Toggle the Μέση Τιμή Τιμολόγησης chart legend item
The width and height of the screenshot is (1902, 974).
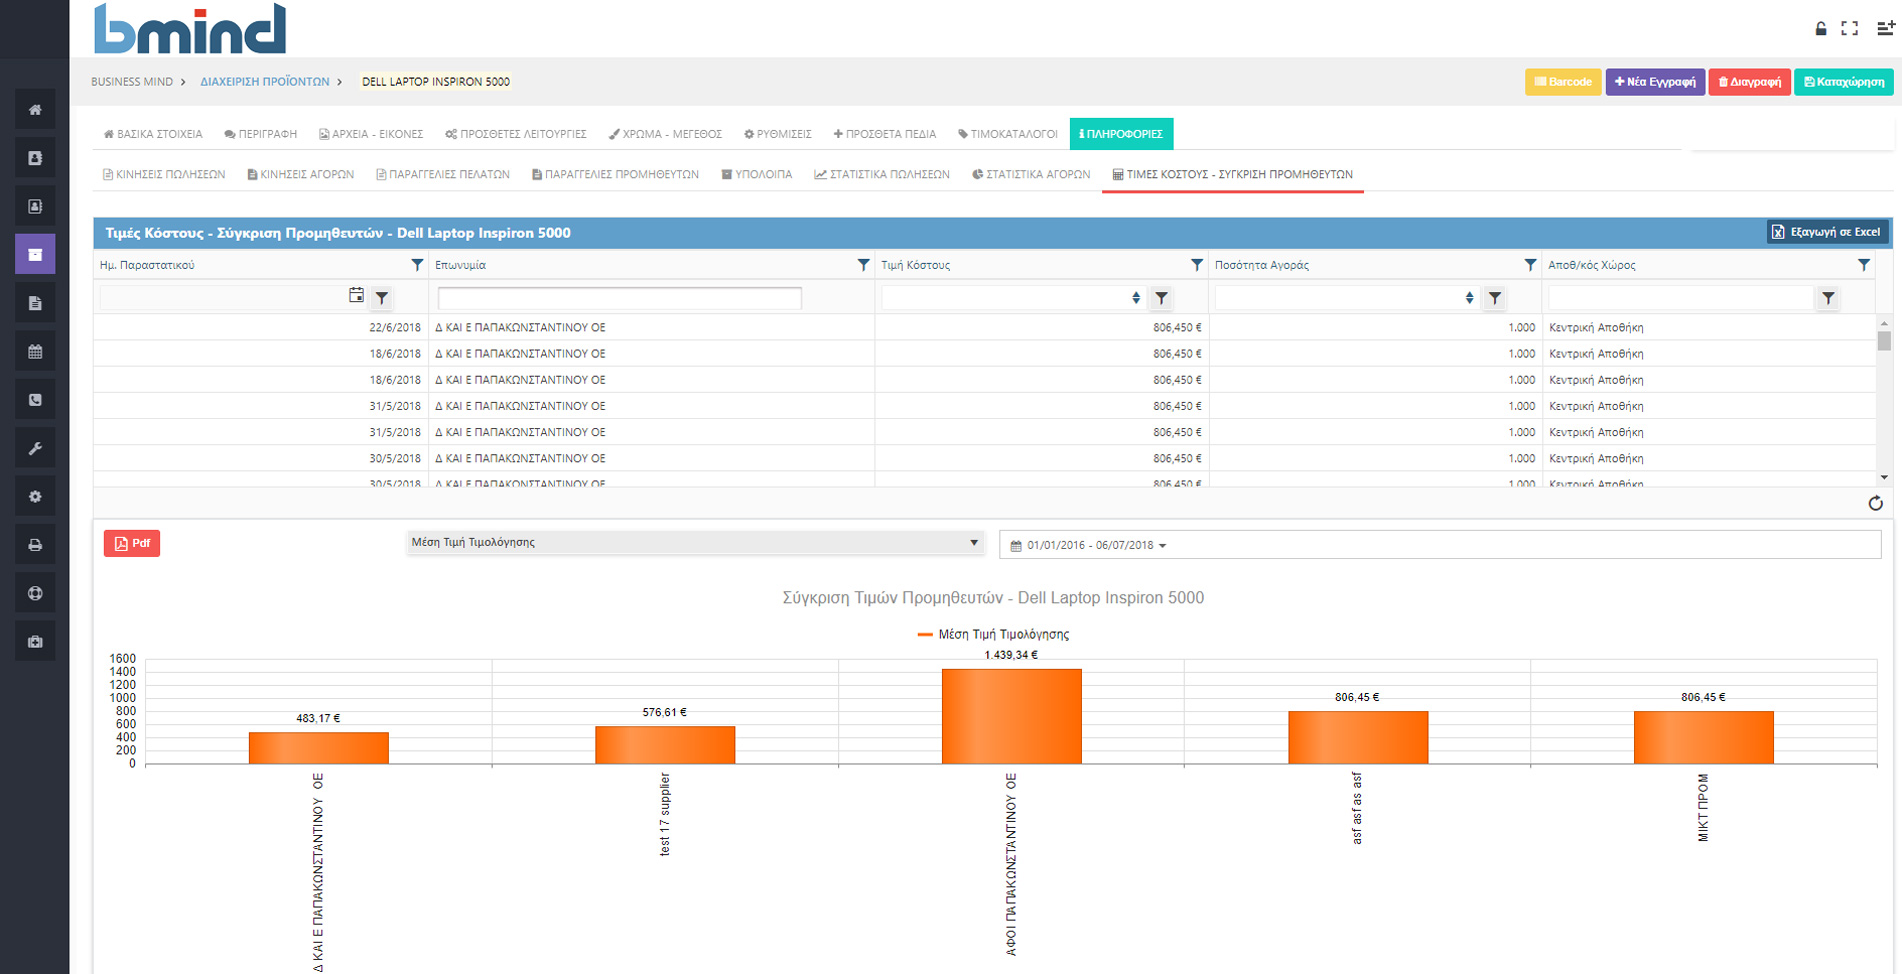click(x=993, y=634)
